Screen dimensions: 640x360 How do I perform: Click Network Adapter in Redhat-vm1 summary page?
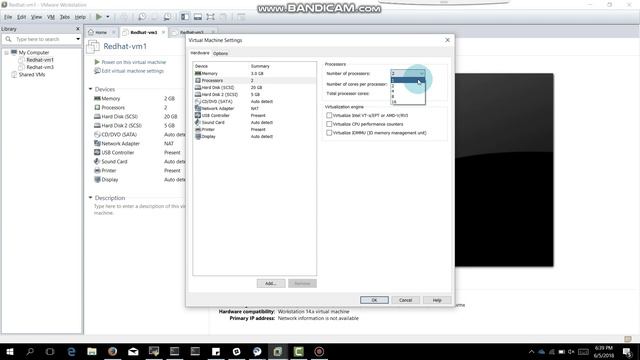[120, 143]
